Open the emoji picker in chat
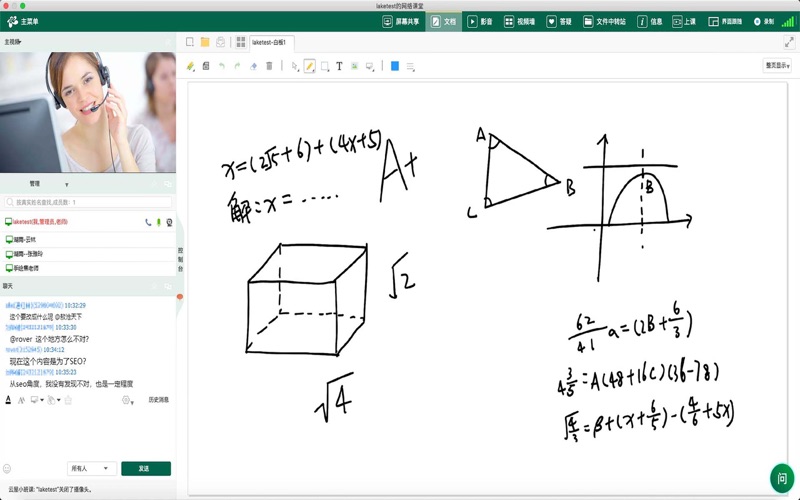Viewport: 800px width, 500px height. 8,468
